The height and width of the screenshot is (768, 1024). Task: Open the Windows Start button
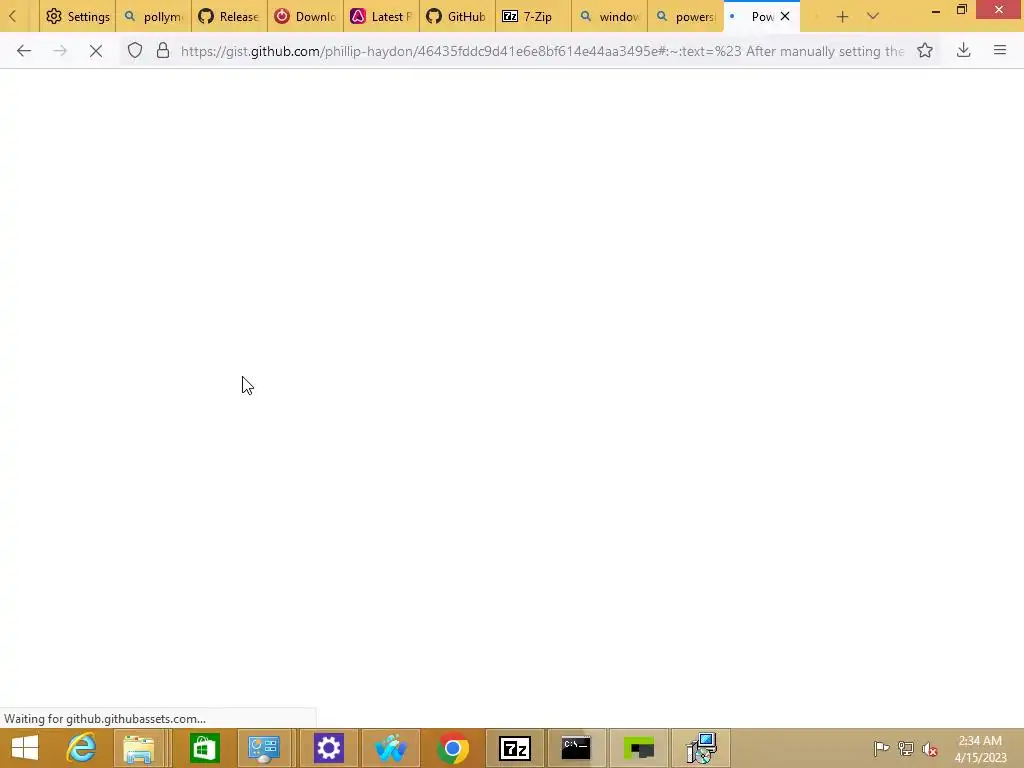point(25,748)
